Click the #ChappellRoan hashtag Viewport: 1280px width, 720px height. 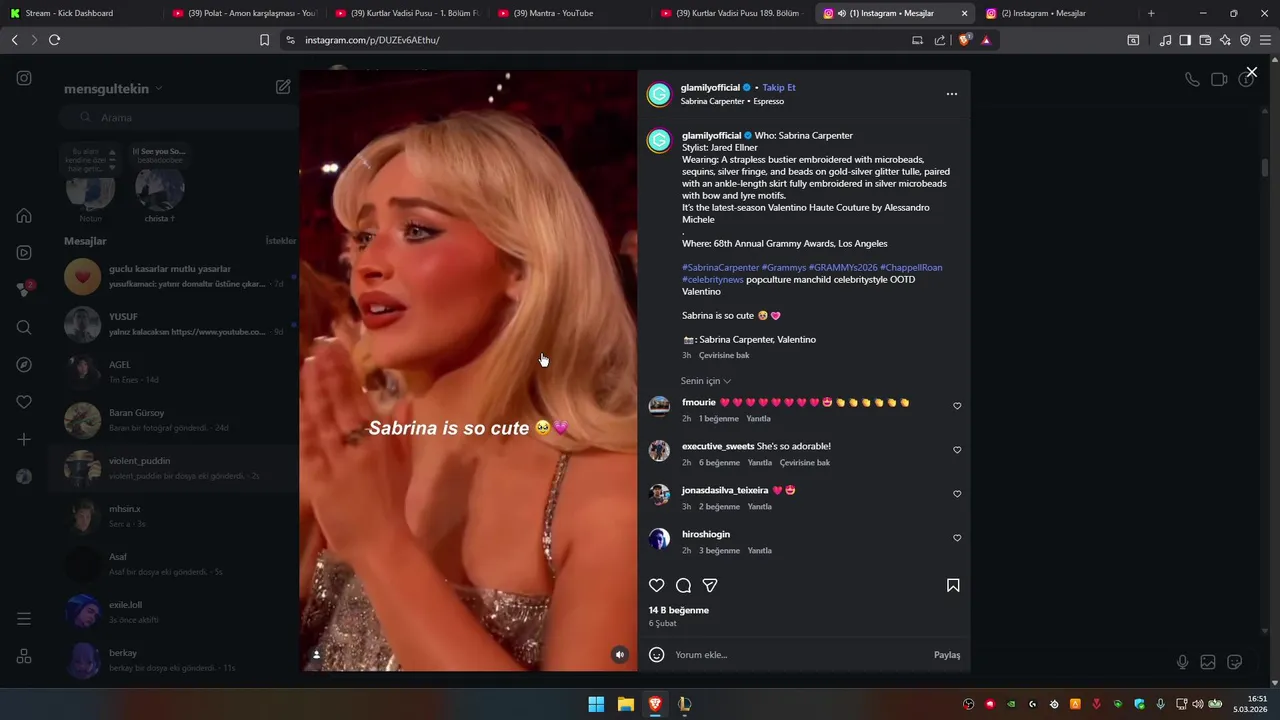point(911,267)
